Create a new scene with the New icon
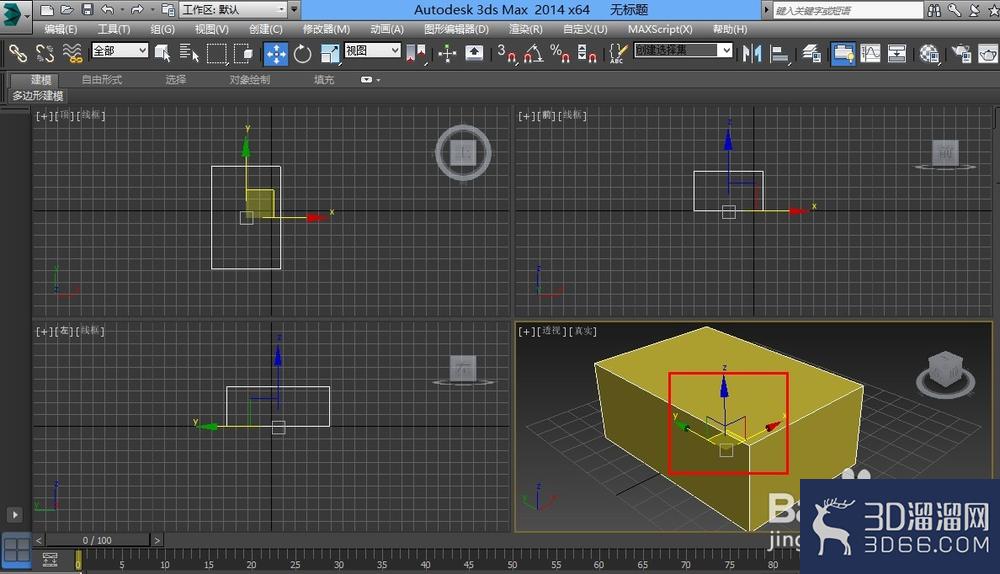Viewport: 1000px width, 574px height. 47,10
